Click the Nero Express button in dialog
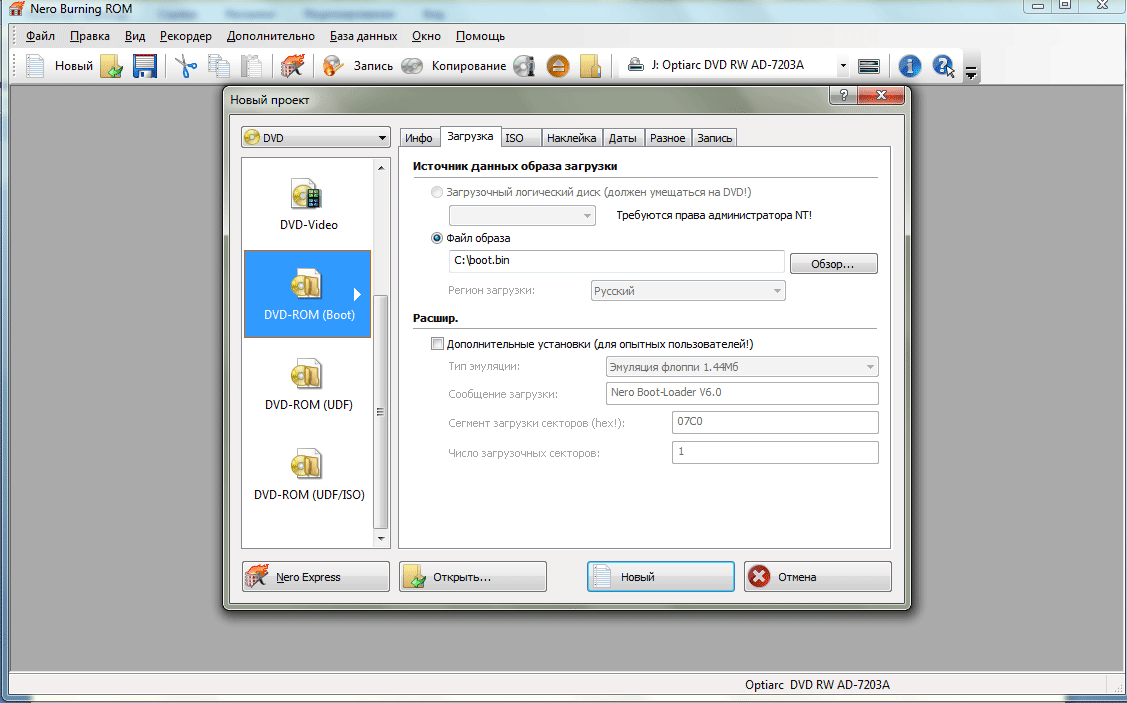This screenshot has height=703, width=1127. pyautogui.click(x=316, y=576)
